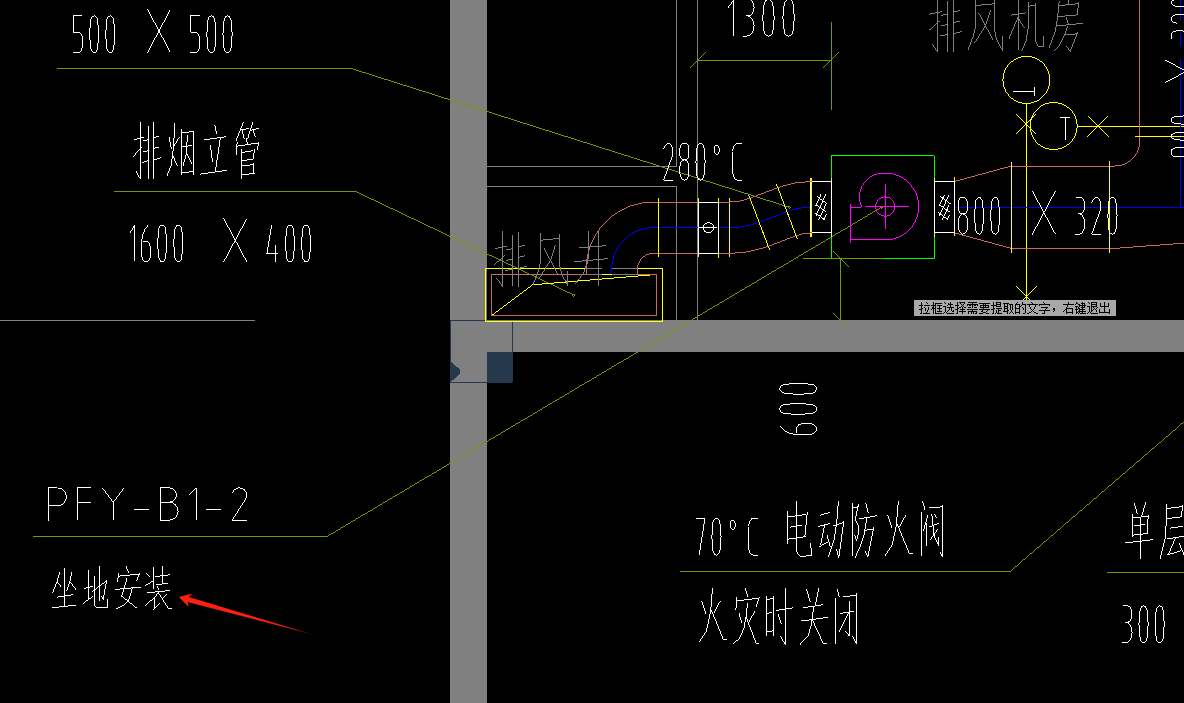Click the '800 X 320' duct size text
The width and height of the screenshot is (1184, 703).
tap(1038, 214)
